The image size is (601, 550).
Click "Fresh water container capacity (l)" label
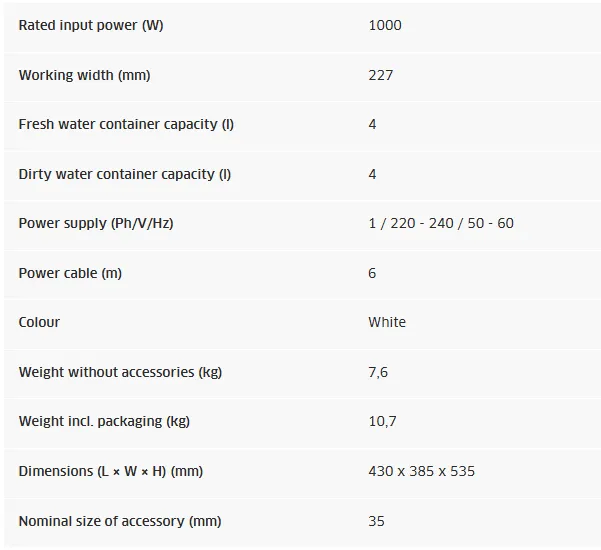click(126, 124)
